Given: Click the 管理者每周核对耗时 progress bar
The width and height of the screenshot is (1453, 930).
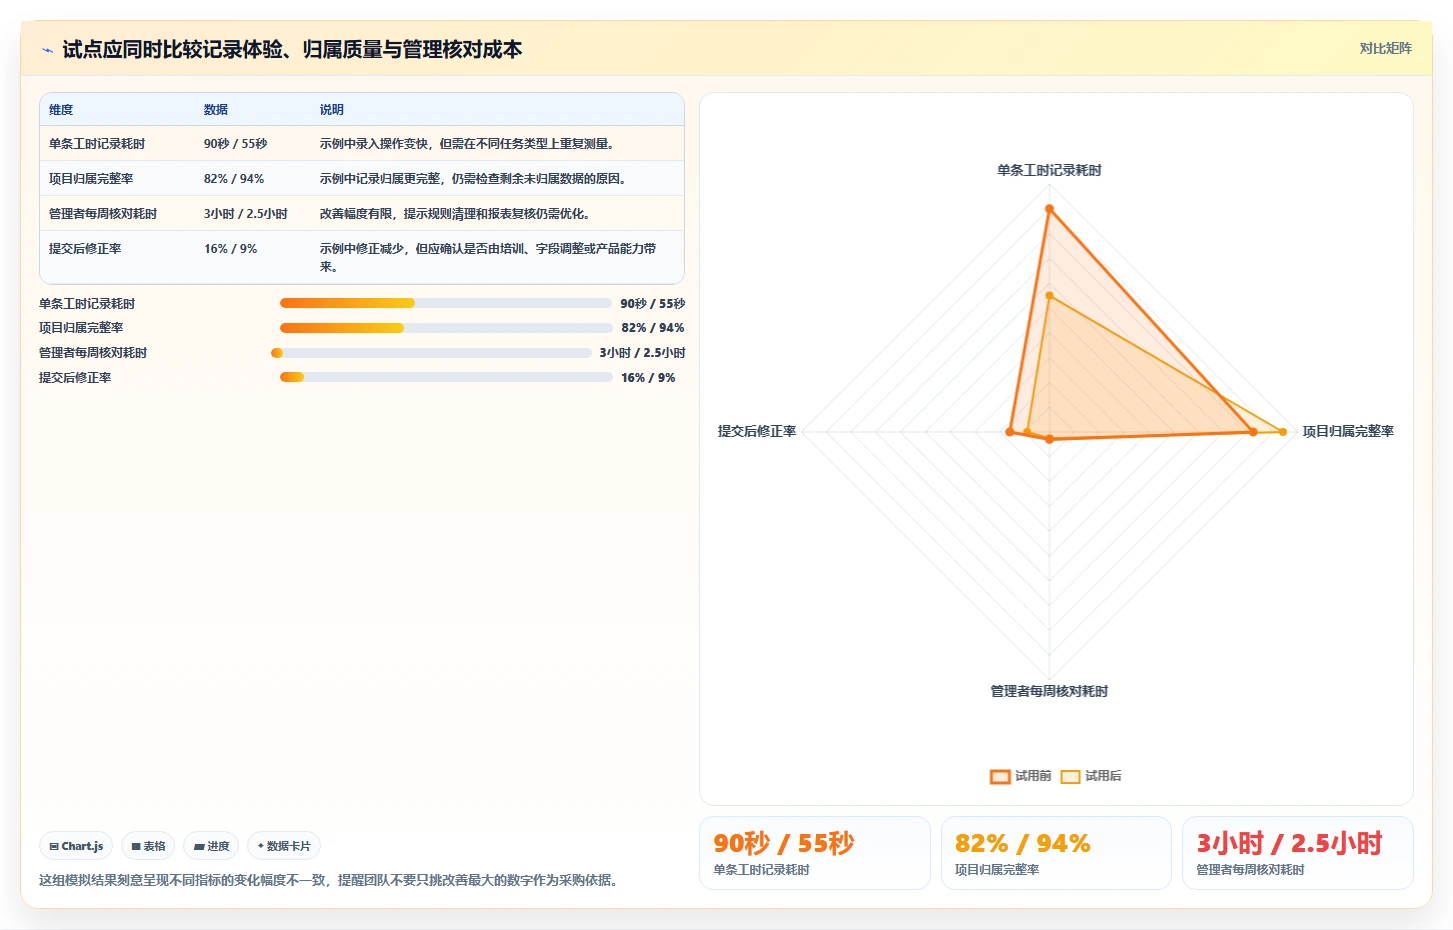Looking at the screenshot, I should point(431,353).
